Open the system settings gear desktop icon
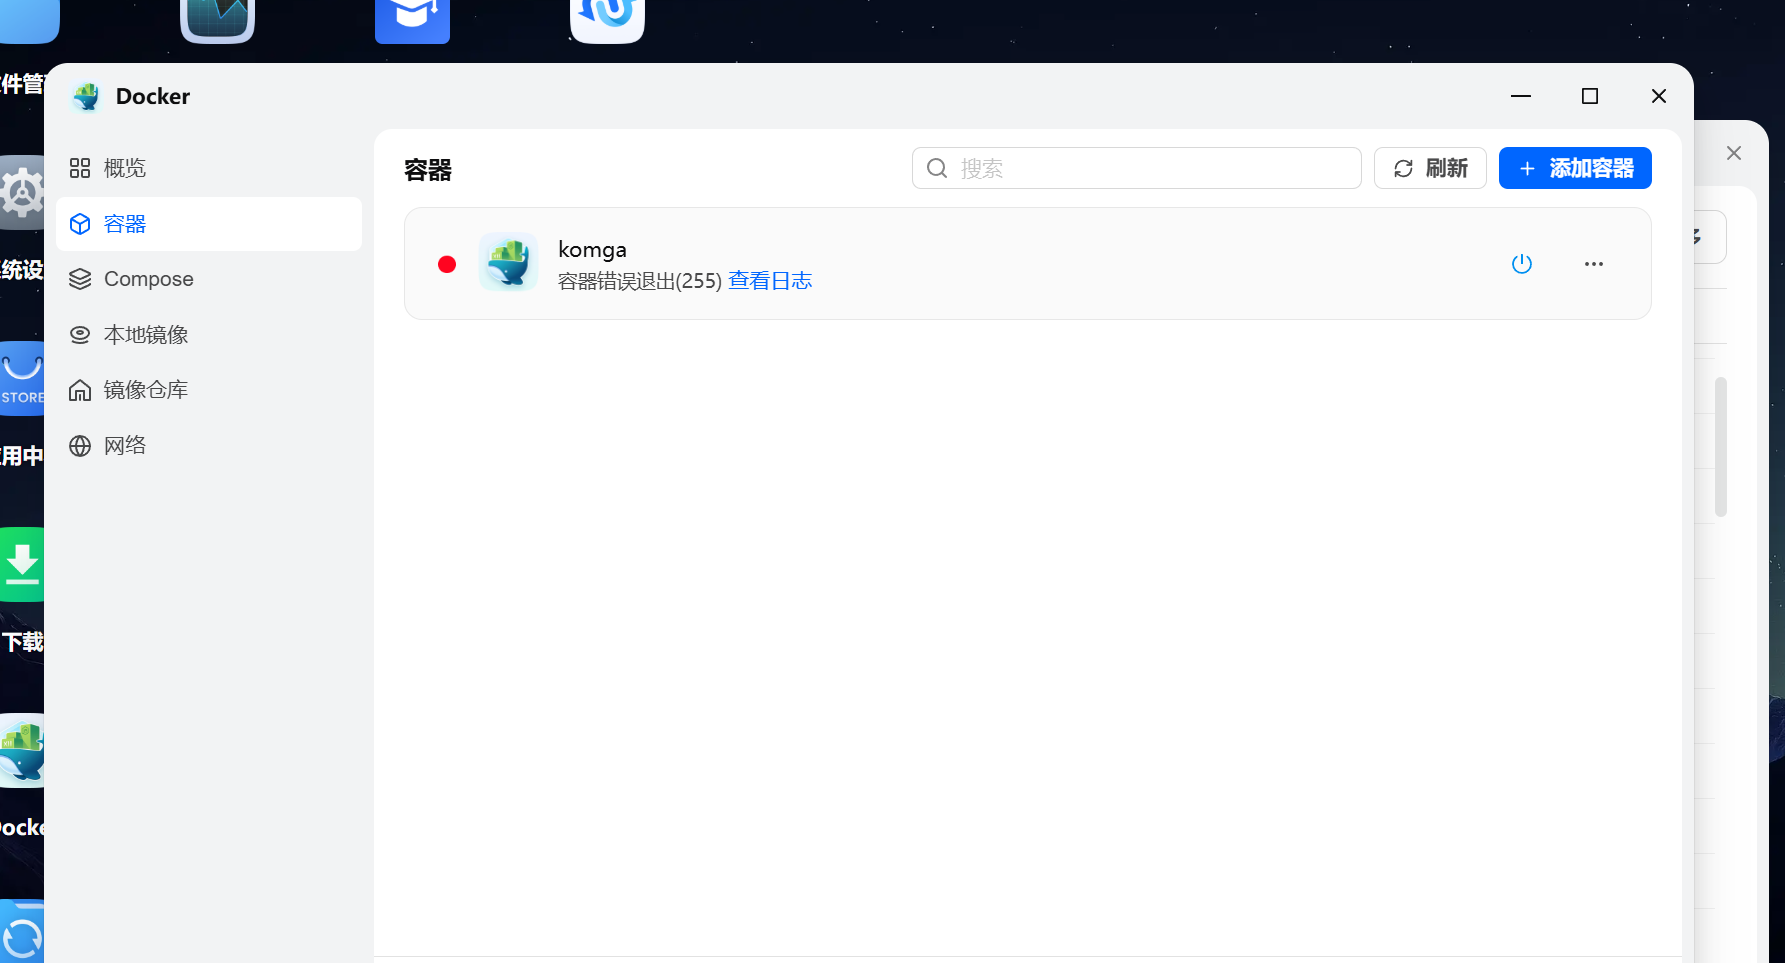The image size is (1785, 963). 22,192
